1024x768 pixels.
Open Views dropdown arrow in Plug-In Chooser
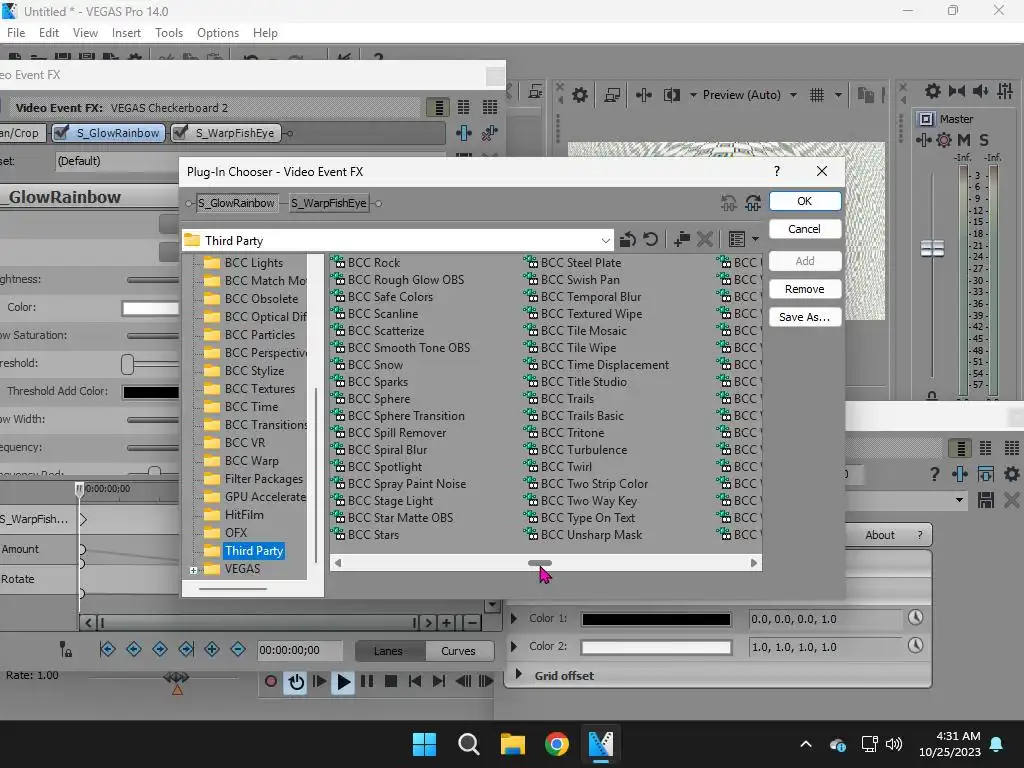coord(756,240)
